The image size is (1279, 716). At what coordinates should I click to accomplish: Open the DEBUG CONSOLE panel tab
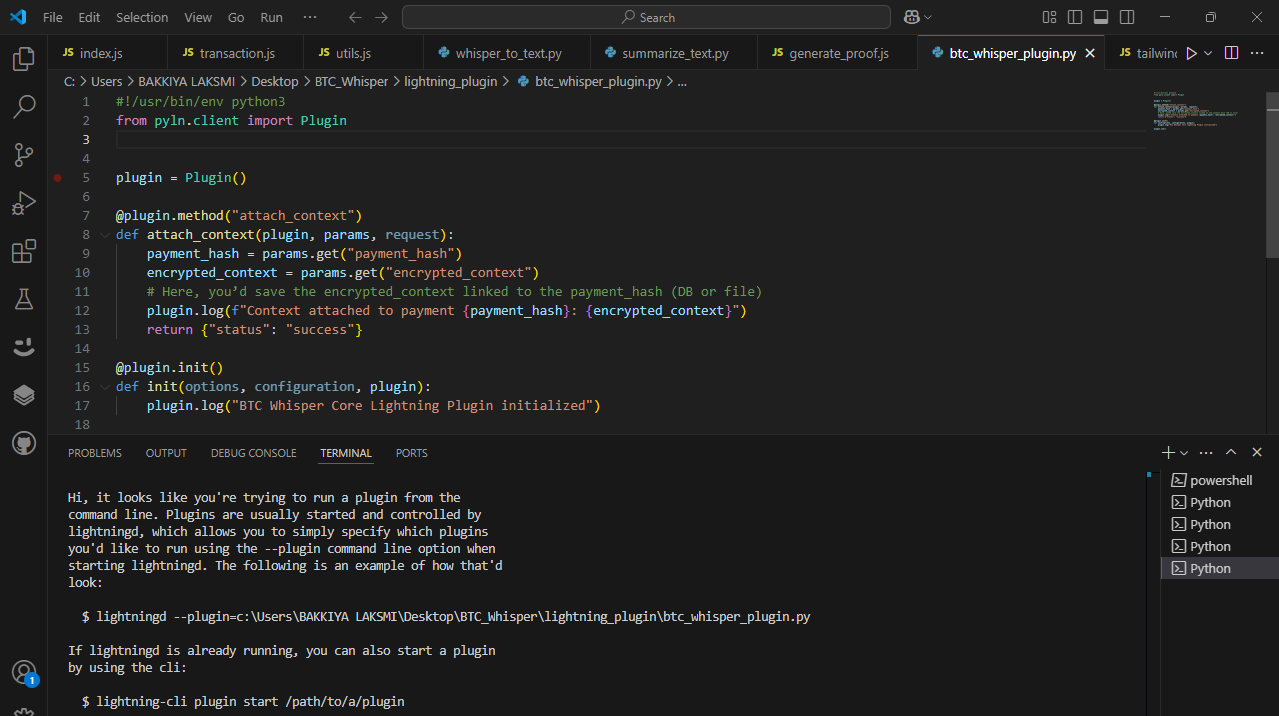(253, 453)
